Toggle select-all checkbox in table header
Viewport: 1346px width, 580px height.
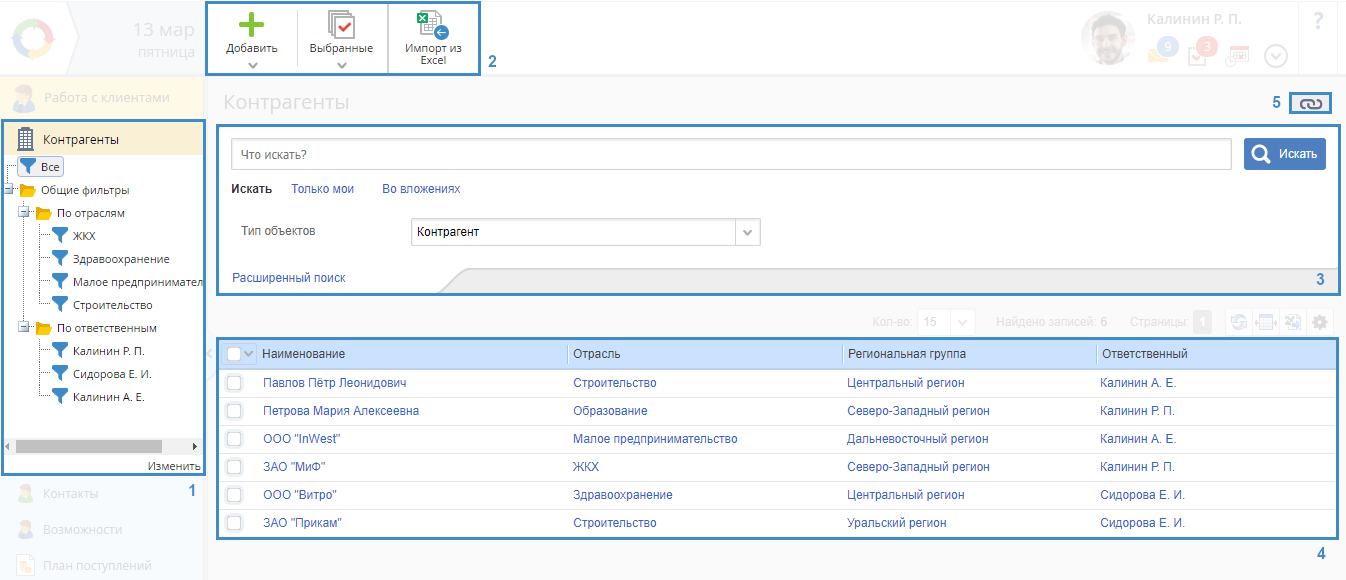click(234, 354)
